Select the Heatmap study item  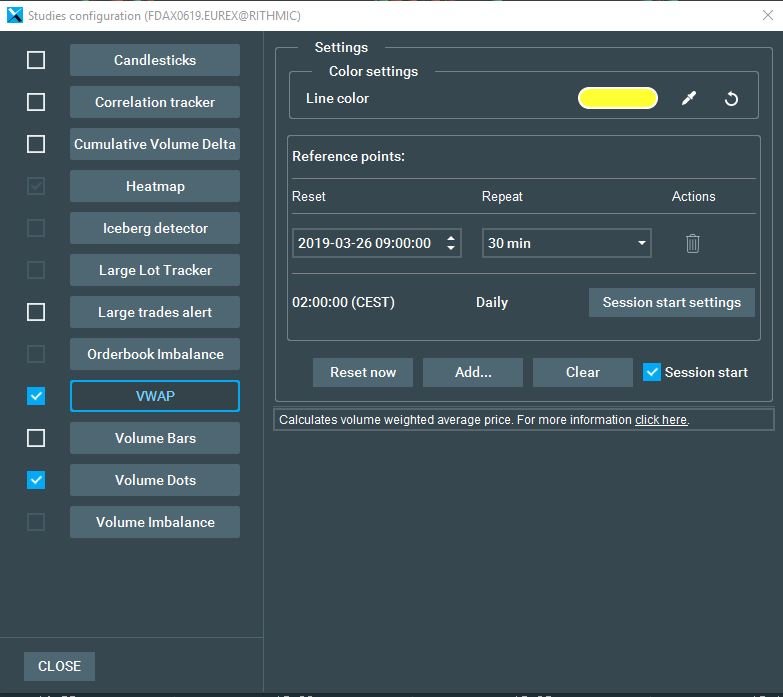click(x=155, y=186)
